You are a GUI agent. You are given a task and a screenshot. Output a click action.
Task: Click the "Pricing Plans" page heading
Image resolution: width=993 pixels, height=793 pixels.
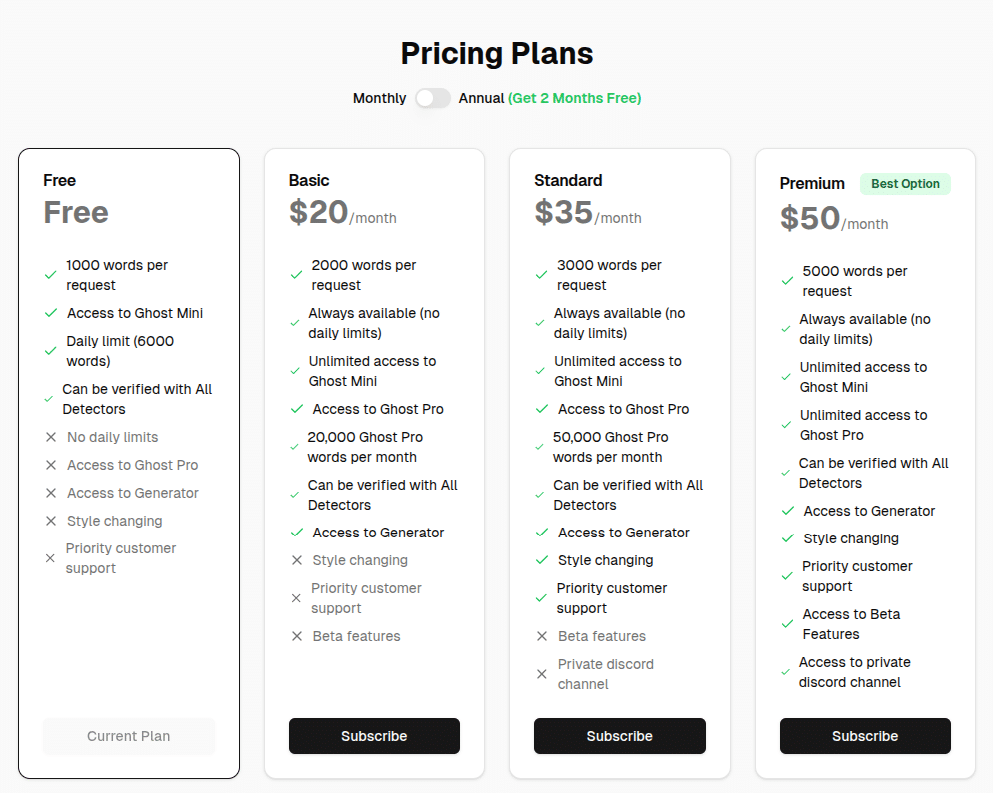tap(496, 53)
